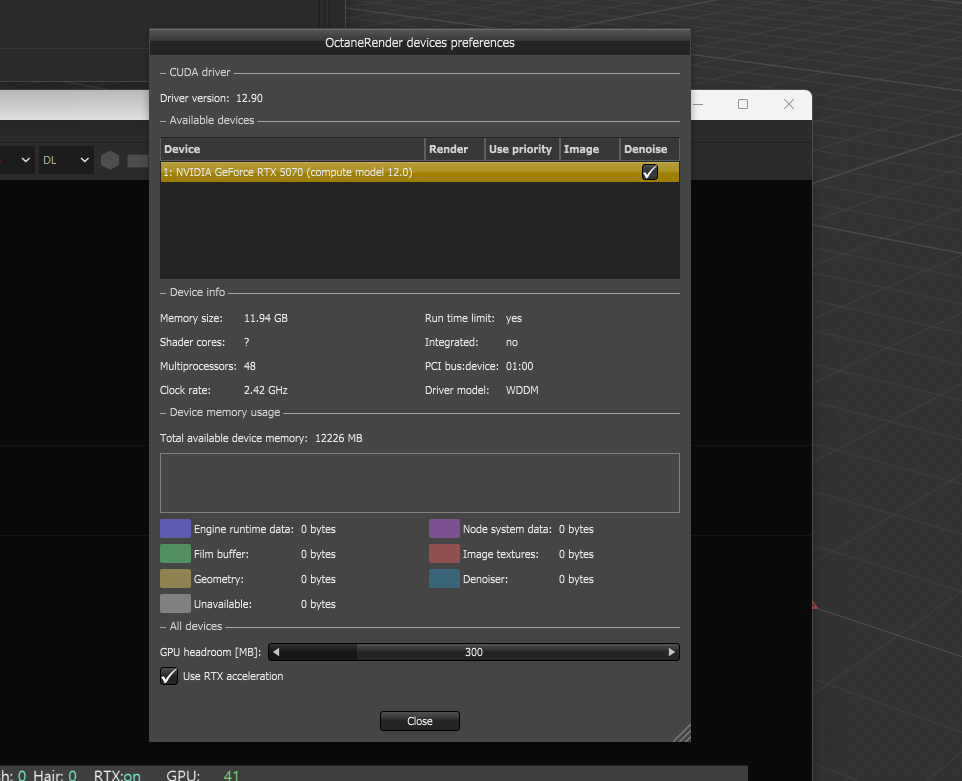Click the Image column header

pyautogui.click(x=590, y=149)
